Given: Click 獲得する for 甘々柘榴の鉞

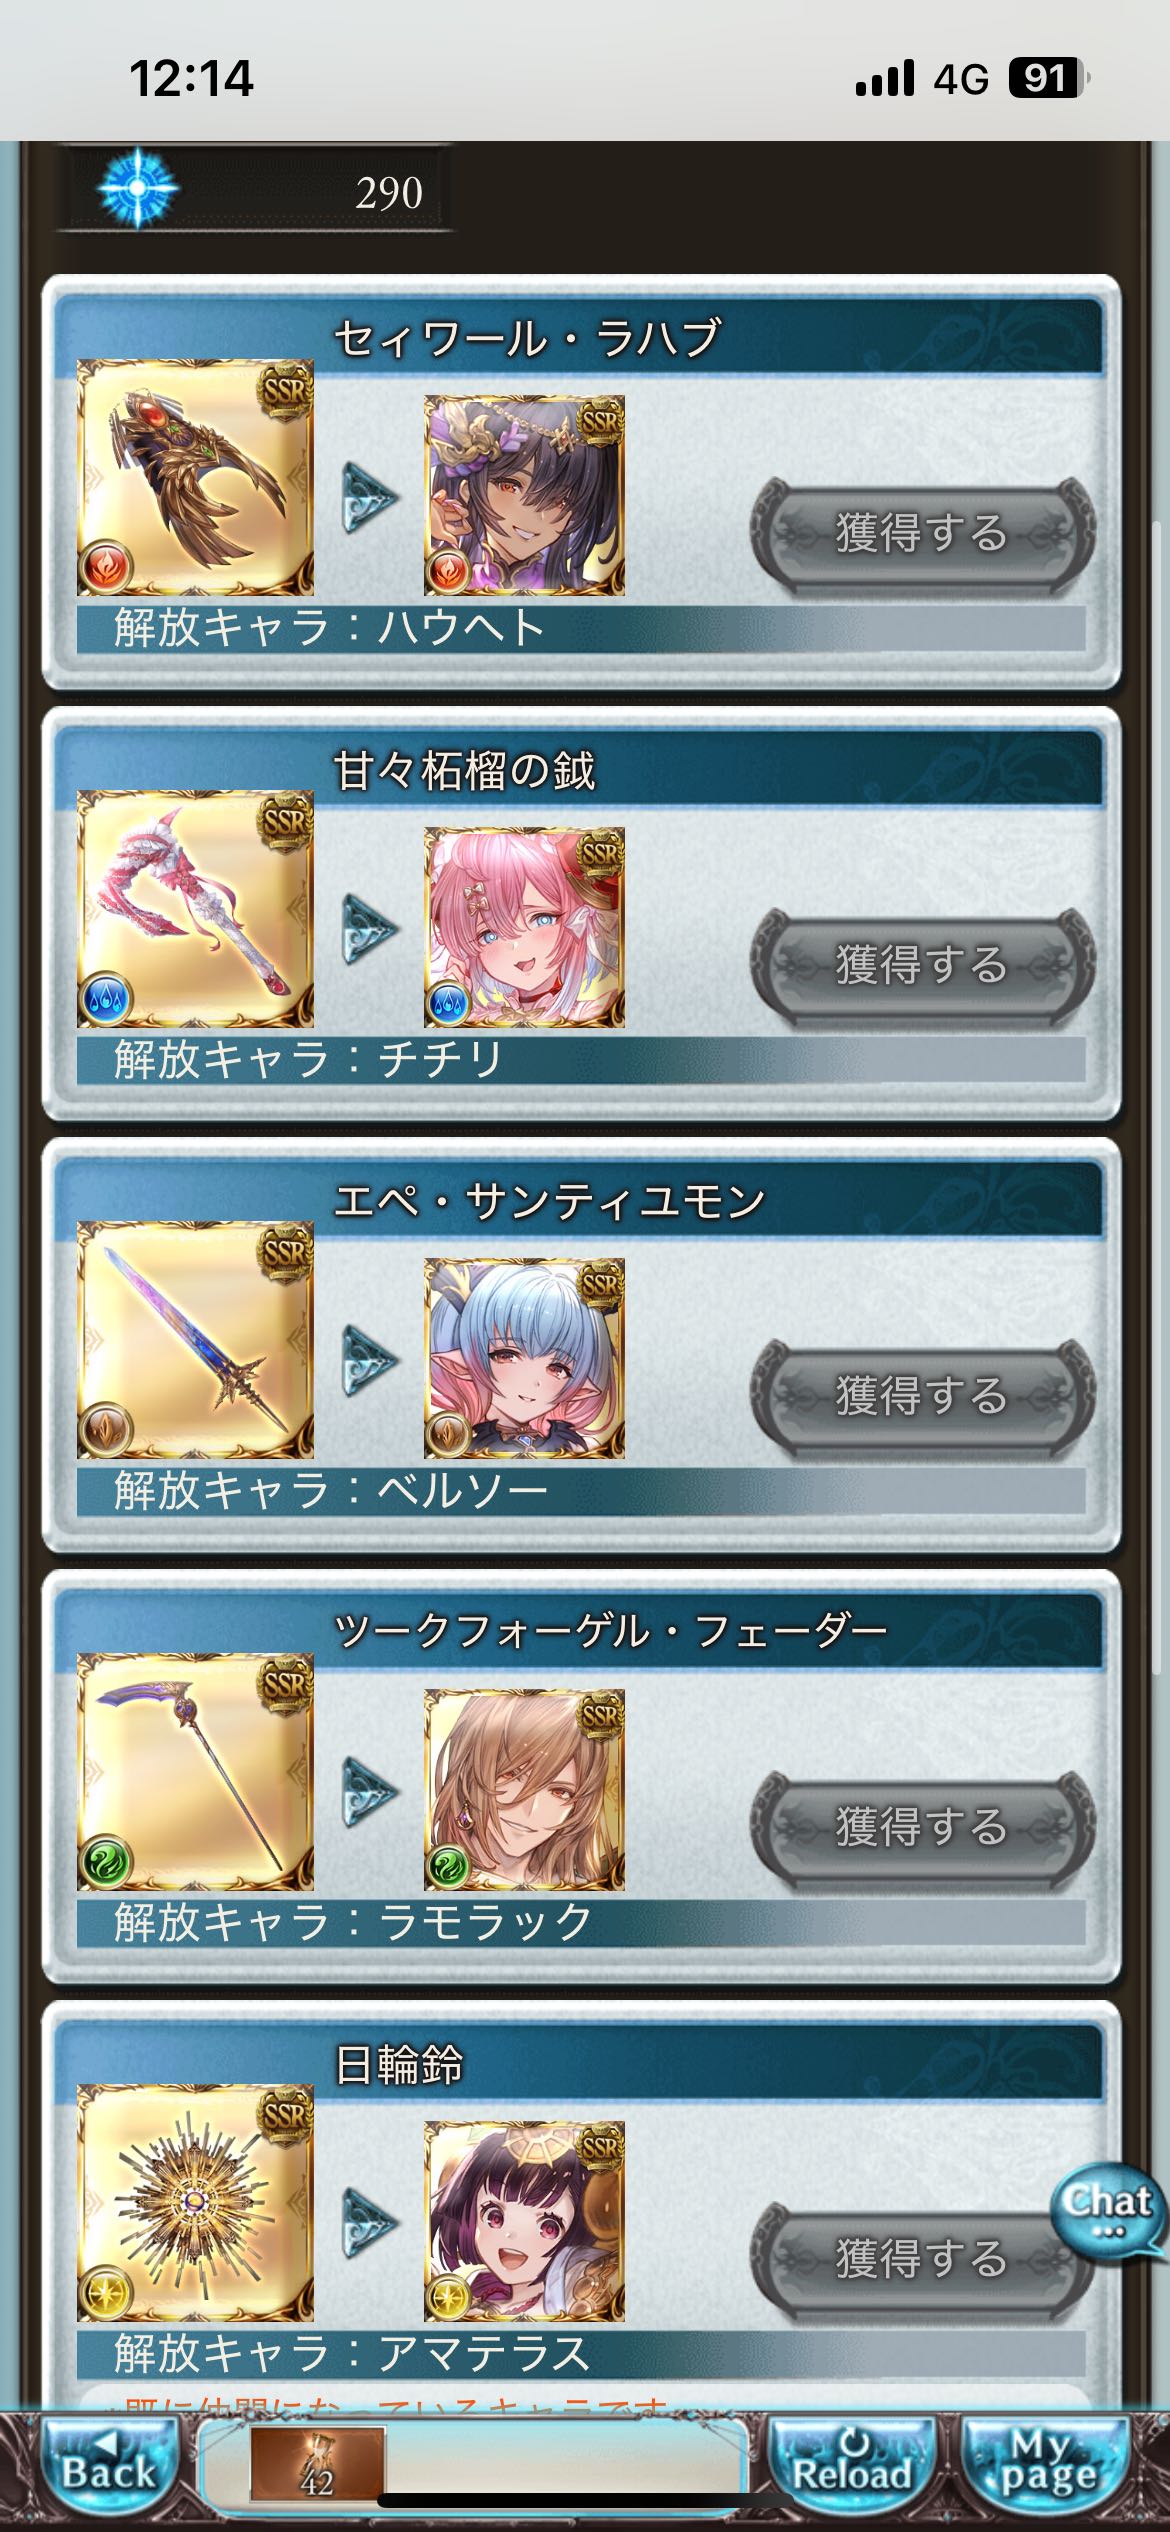Looking at the screenshot, I should tap(923, 966).
